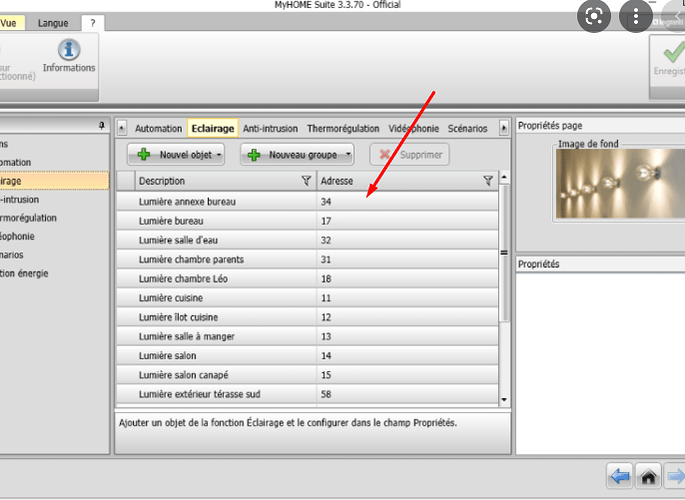Open the Nouvel objet dropdown arrow
Viewport: 685px width, 500px height.
(x=219, y=155)
